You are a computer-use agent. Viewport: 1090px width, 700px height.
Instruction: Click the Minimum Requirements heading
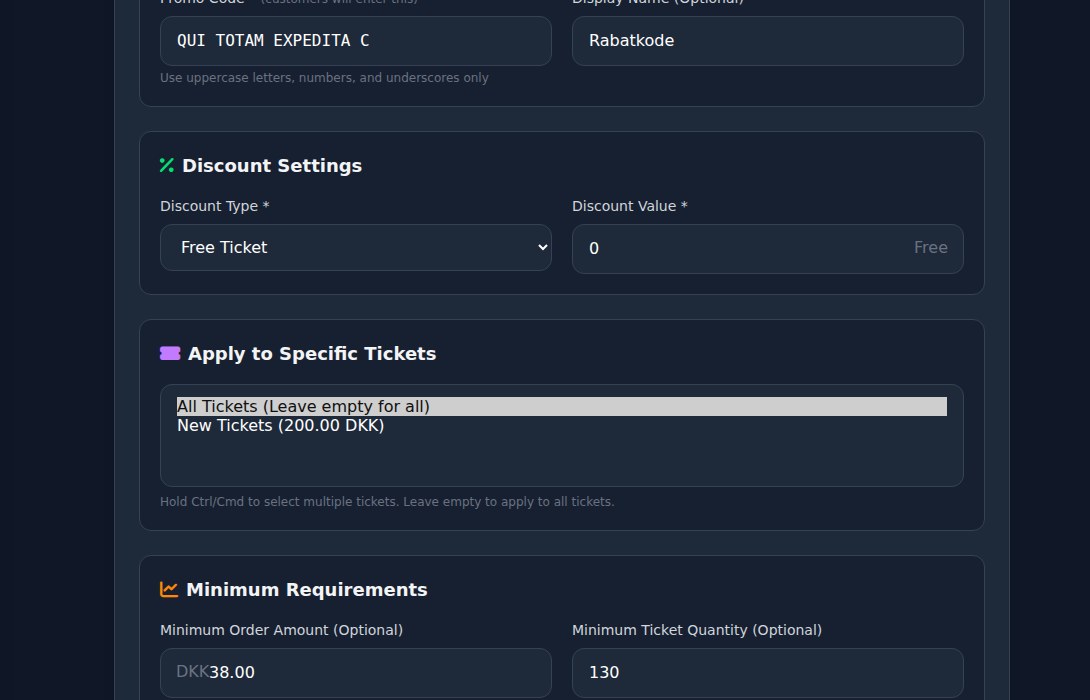pyautogui.click(x=307, y=589)
